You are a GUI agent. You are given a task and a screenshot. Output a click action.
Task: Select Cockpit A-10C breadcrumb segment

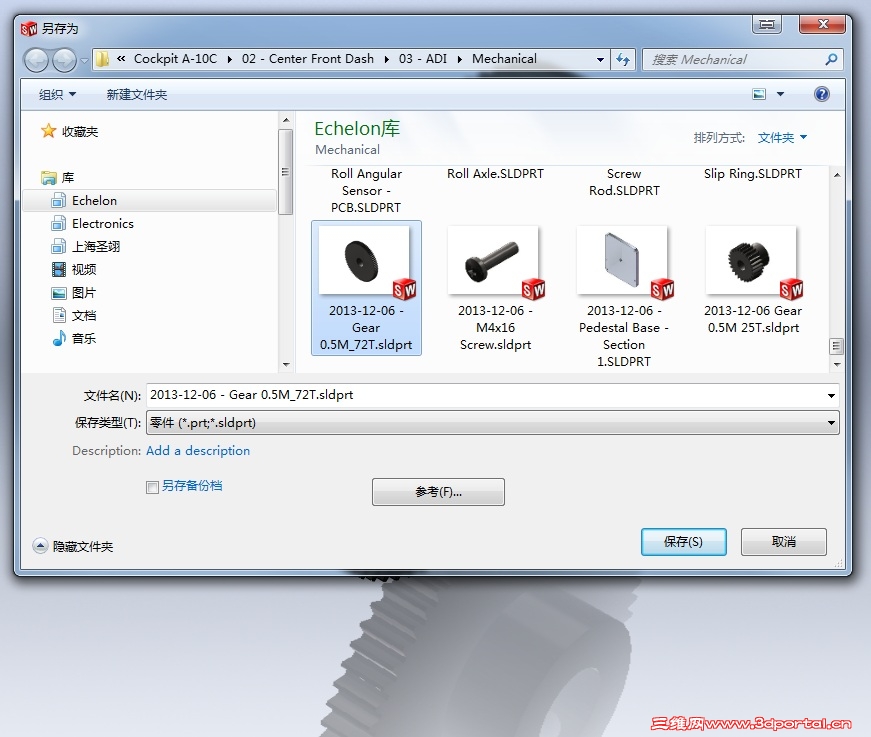[x=175, y=59]
